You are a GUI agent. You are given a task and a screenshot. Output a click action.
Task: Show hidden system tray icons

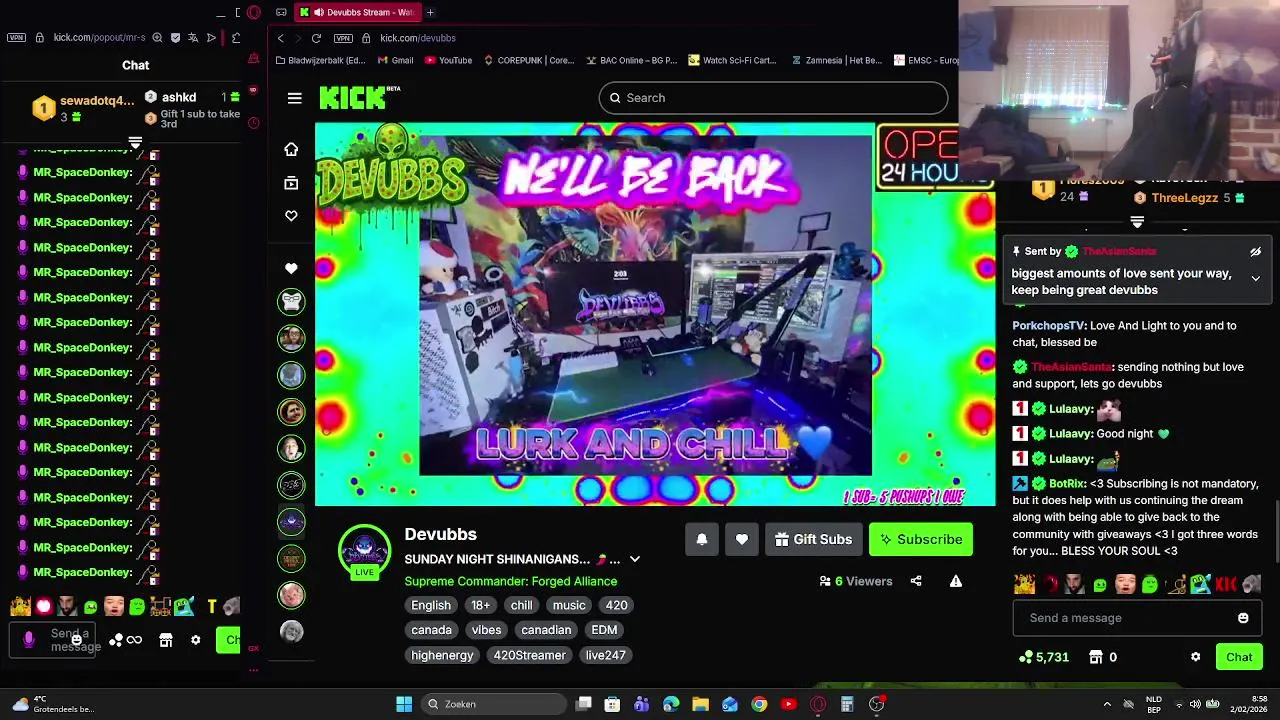[x=1106, y=704]
